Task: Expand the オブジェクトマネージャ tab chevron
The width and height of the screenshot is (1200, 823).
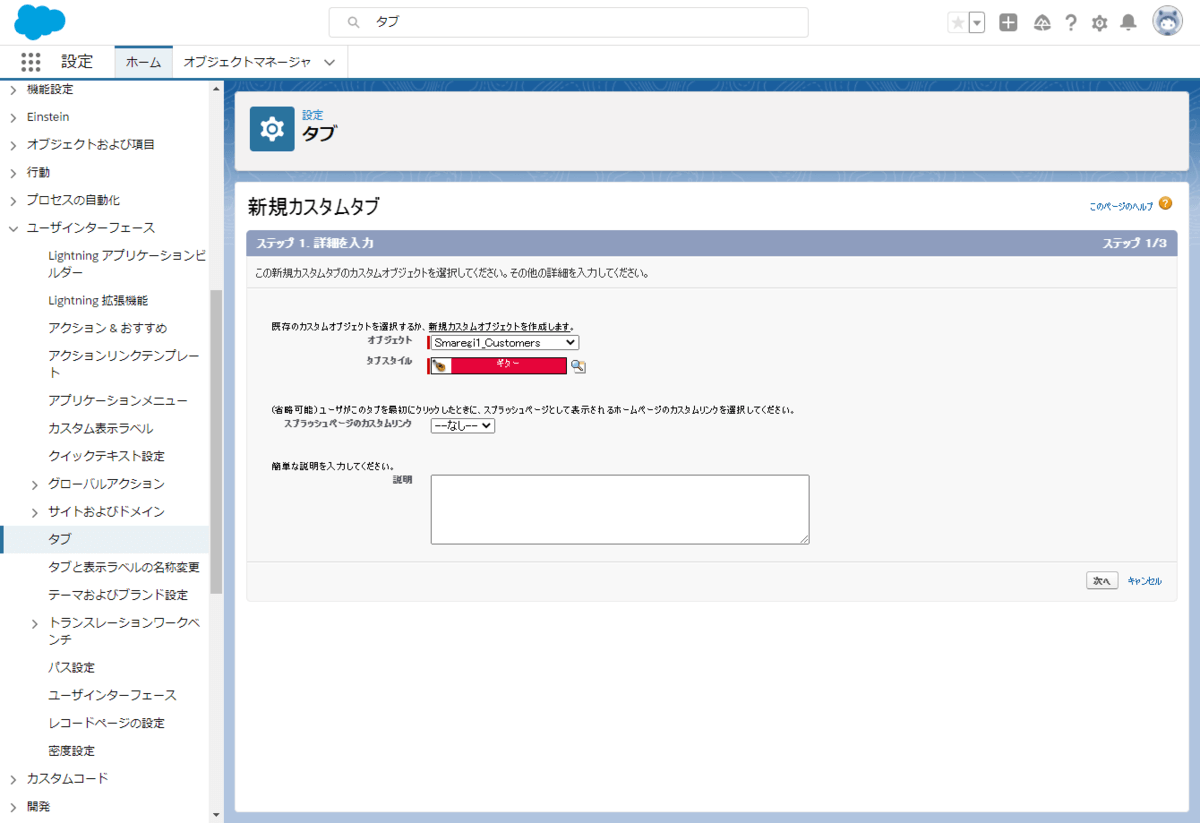Action: 329,62
